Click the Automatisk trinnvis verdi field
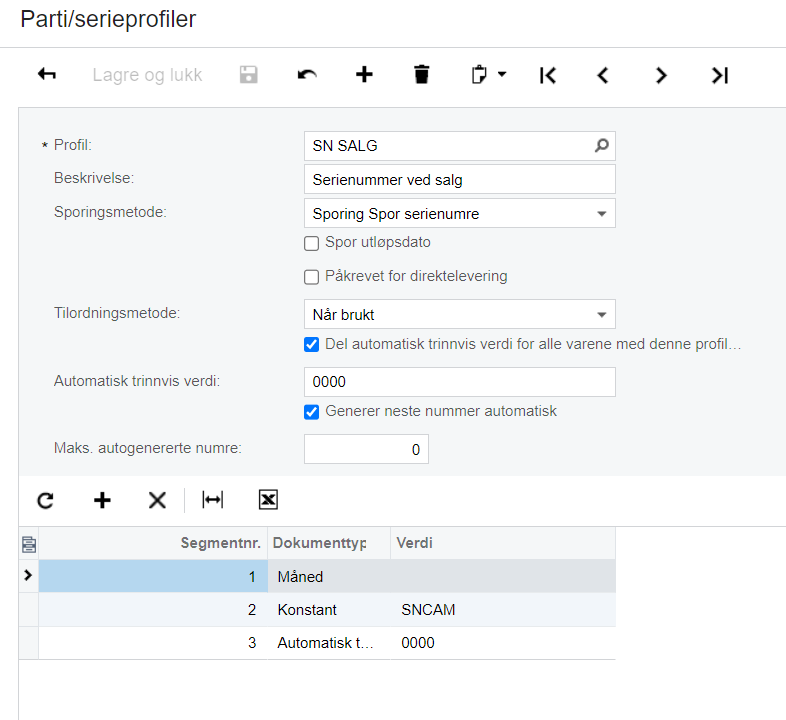 (x=460, y=382)
